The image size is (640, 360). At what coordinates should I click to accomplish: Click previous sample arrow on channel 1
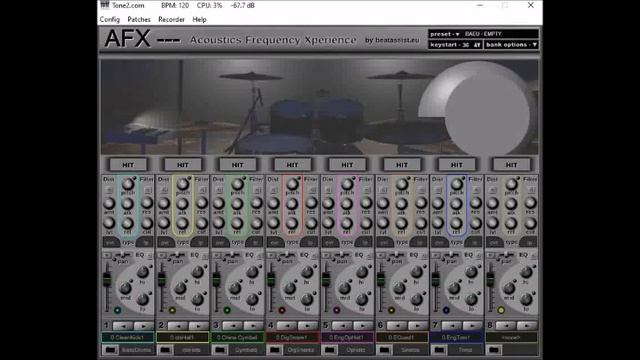click(122, 326)
